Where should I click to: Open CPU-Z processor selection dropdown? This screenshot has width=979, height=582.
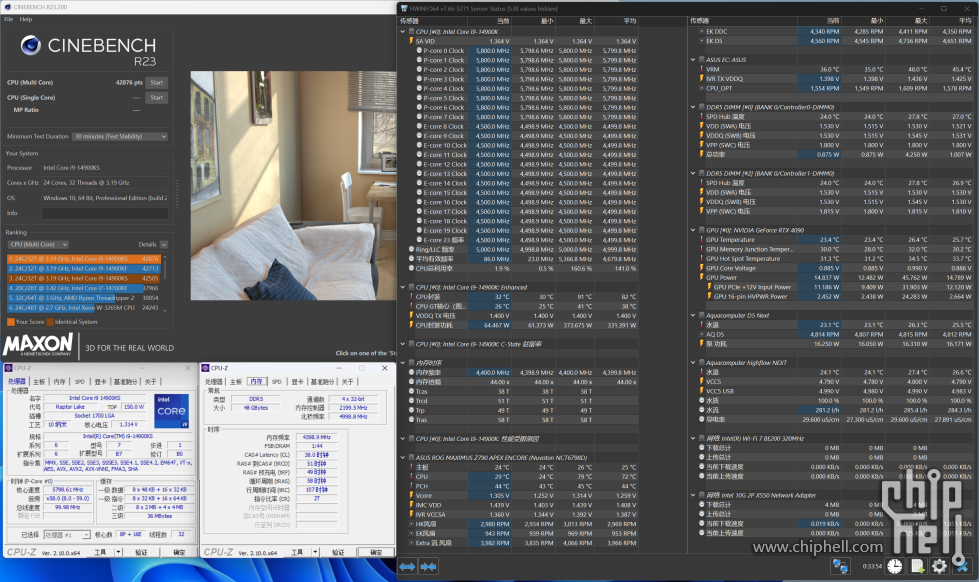67,535
